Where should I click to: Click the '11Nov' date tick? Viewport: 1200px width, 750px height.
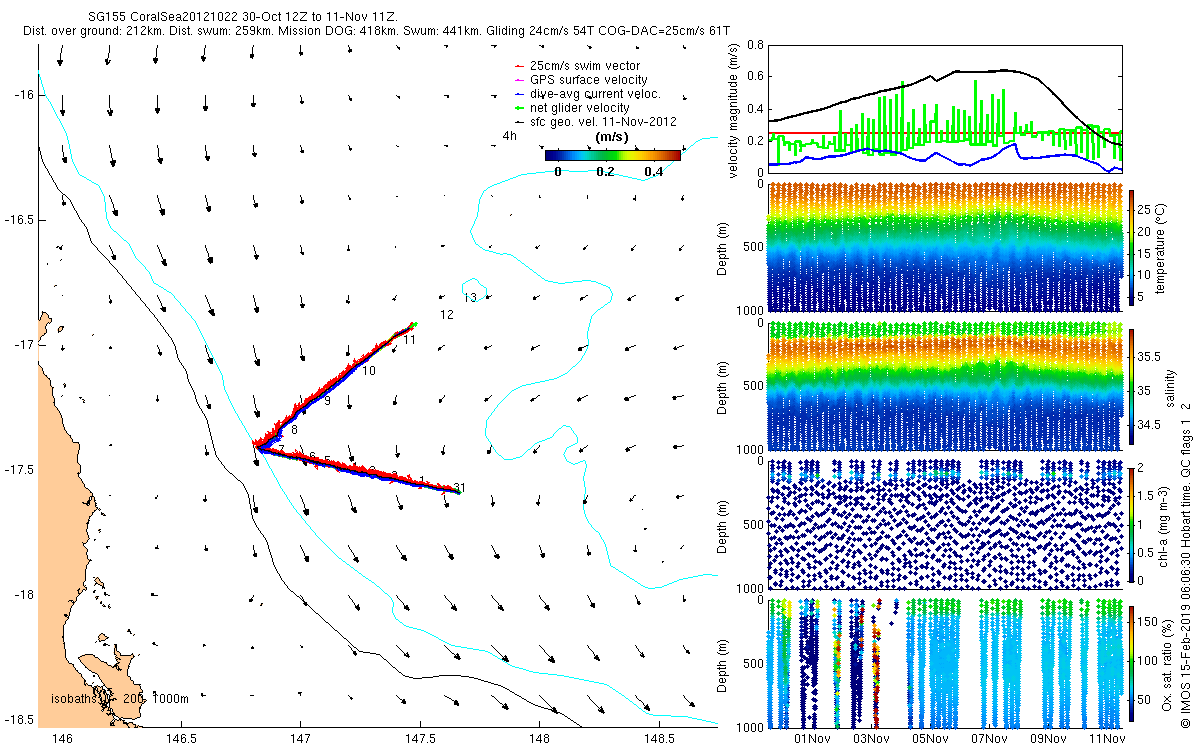tap(1108, 739)
